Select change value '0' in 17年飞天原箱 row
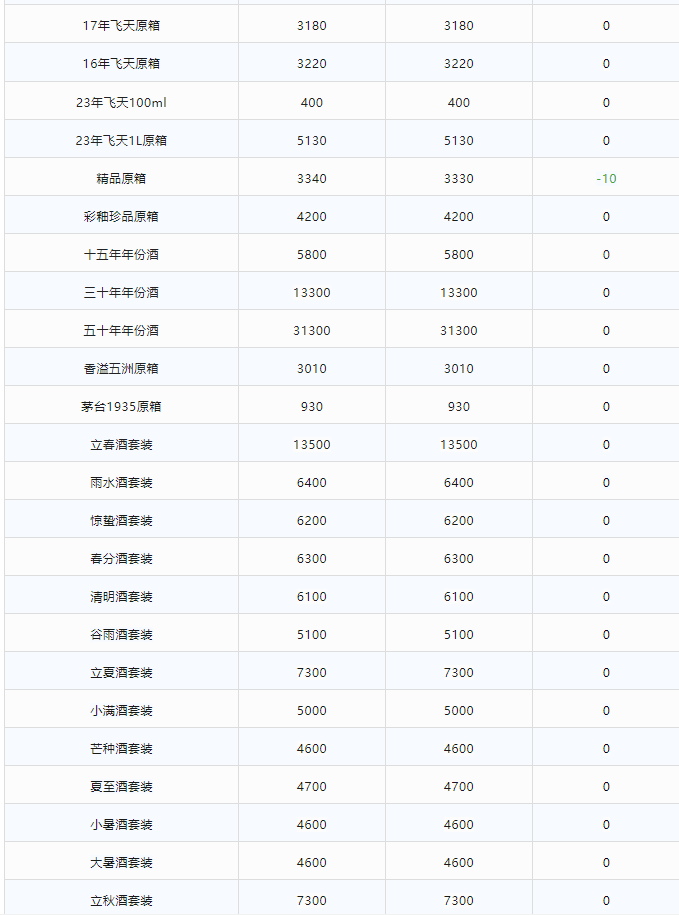The height and width of the screenshot is (915, 679). [606, 26]
